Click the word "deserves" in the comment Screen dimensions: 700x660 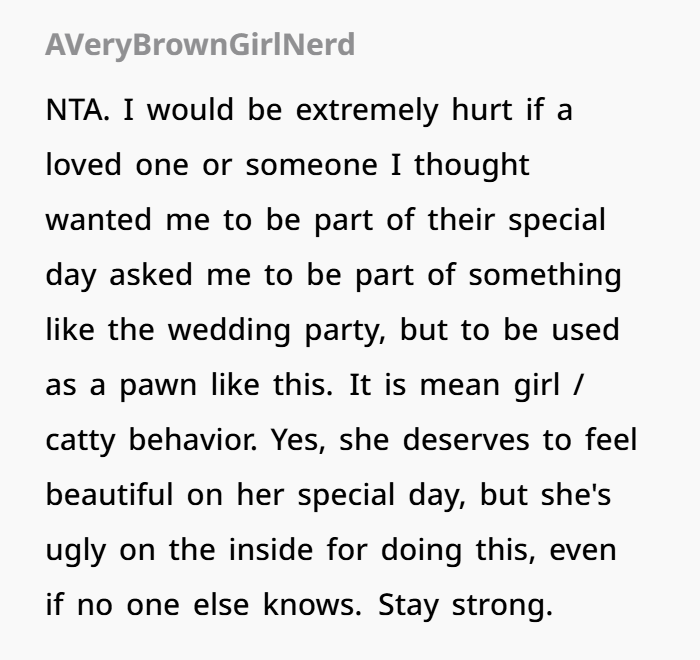(466, 440)
